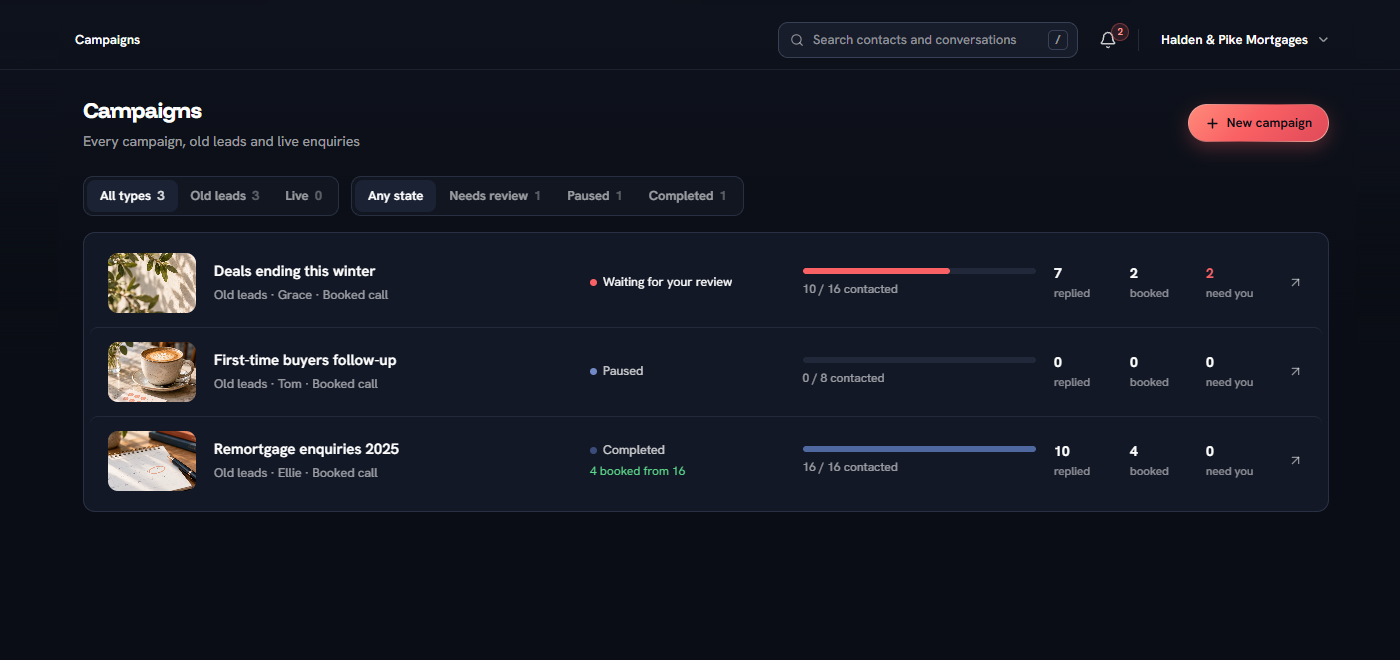Click the First-time buyers follow-up progress bar
Viewport: 1400px width, 660px height.
pyautogui.click(x=919, y=360)
